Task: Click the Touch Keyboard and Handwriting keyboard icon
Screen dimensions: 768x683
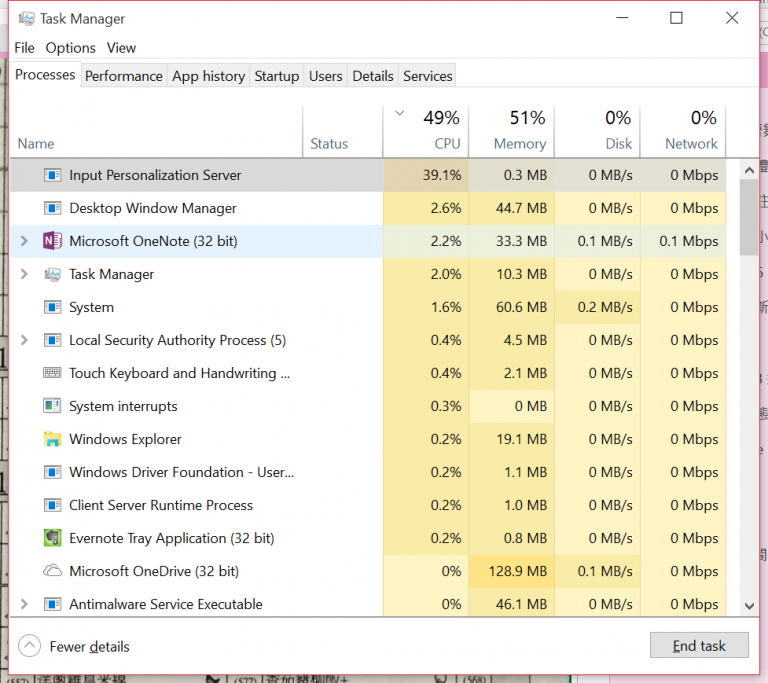Action: click(52, 373)
